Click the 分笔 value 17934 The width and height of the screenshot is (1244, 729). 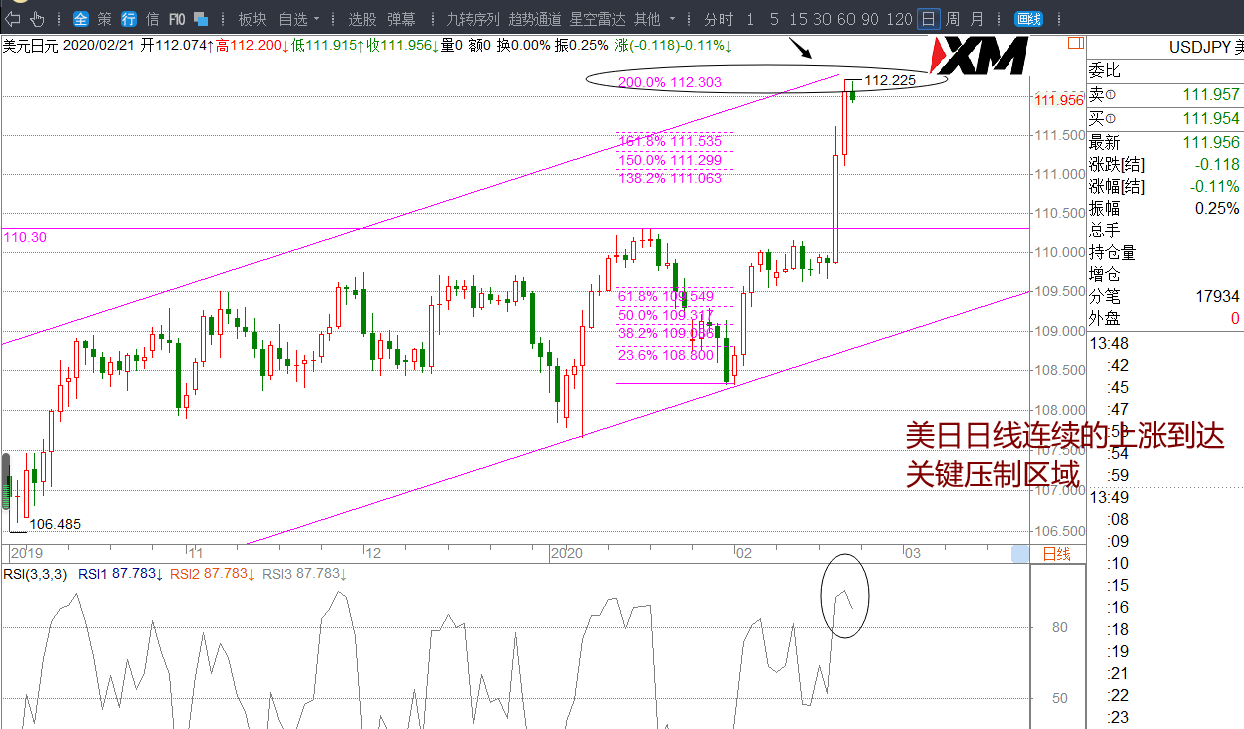click(x=1216, y=297)
